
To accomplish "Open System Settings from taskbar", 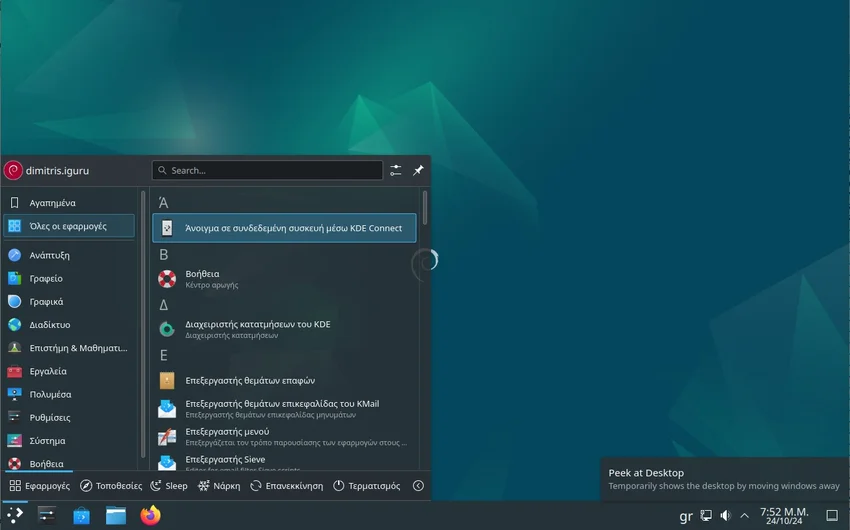I will (x=47, y=515).
